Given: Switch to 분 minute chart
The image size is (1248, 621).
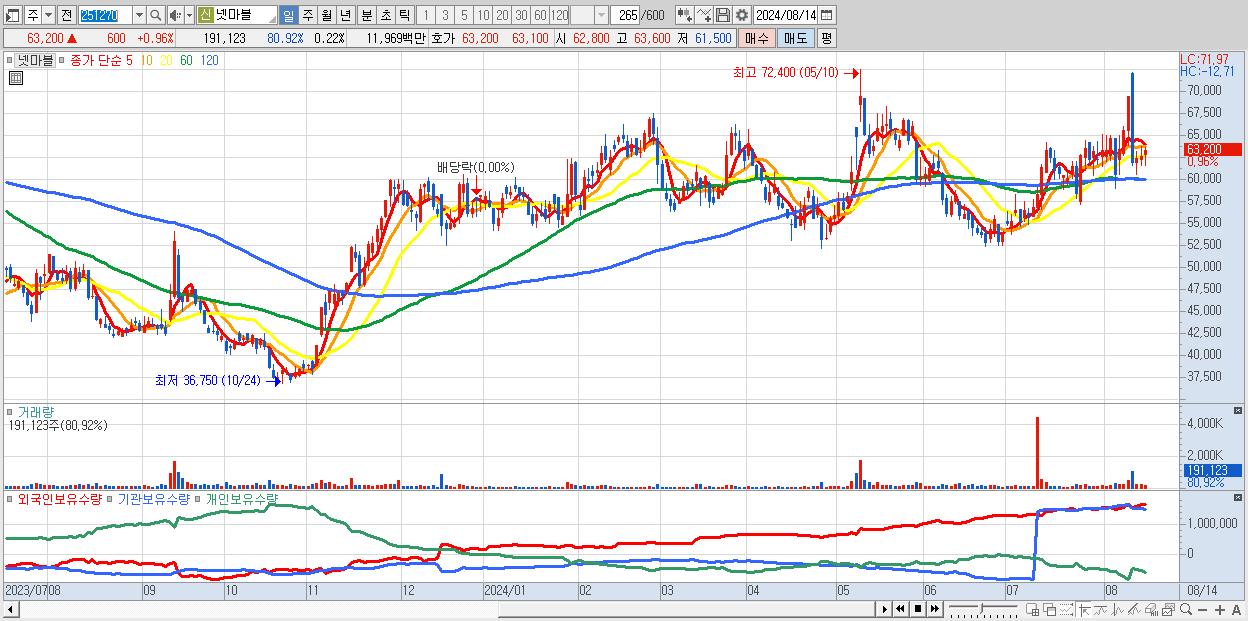Looking at the screenshot, I should pos(367,15).
